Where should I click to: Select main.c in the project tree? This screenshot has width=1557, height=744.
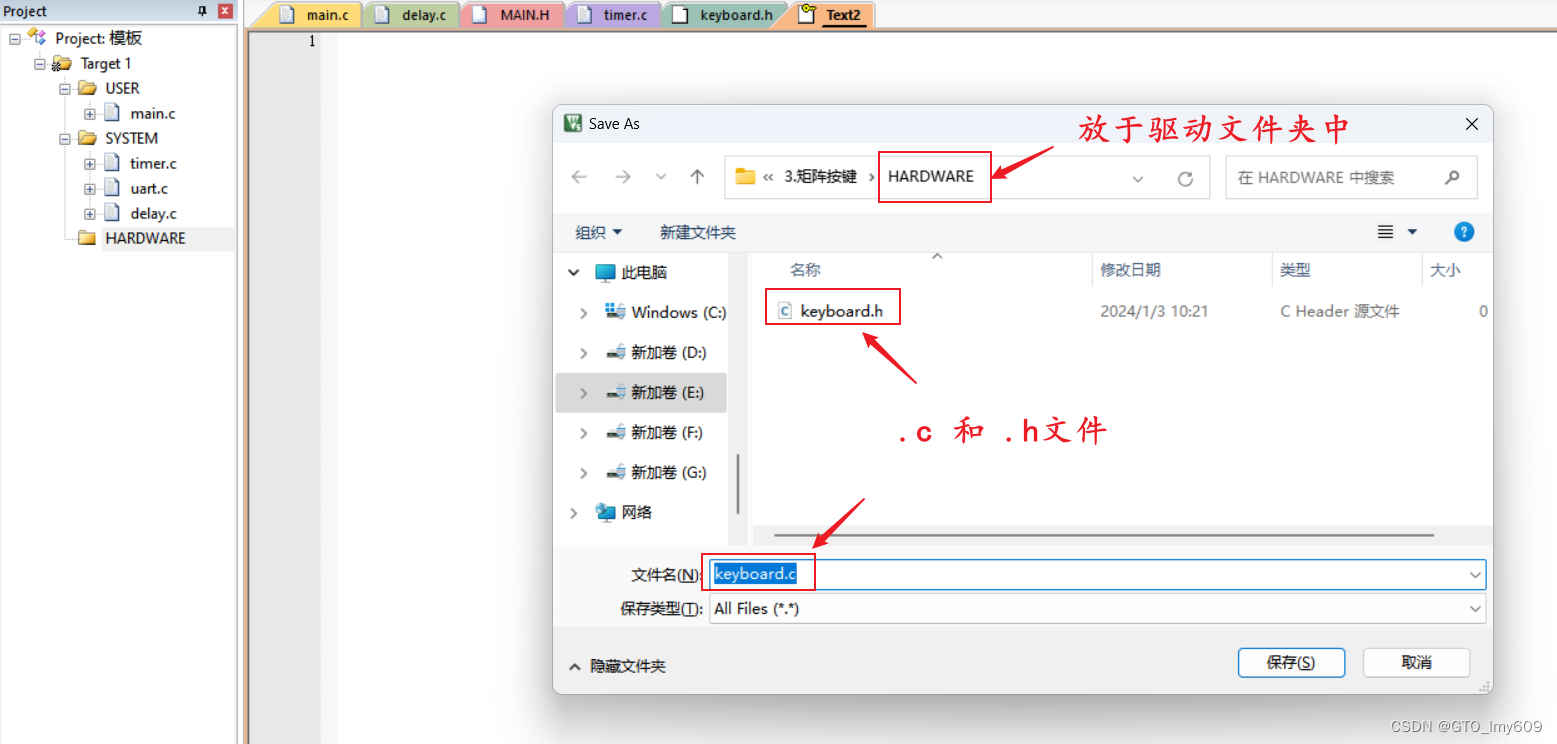pyautogui.click(x=152, y=113)
